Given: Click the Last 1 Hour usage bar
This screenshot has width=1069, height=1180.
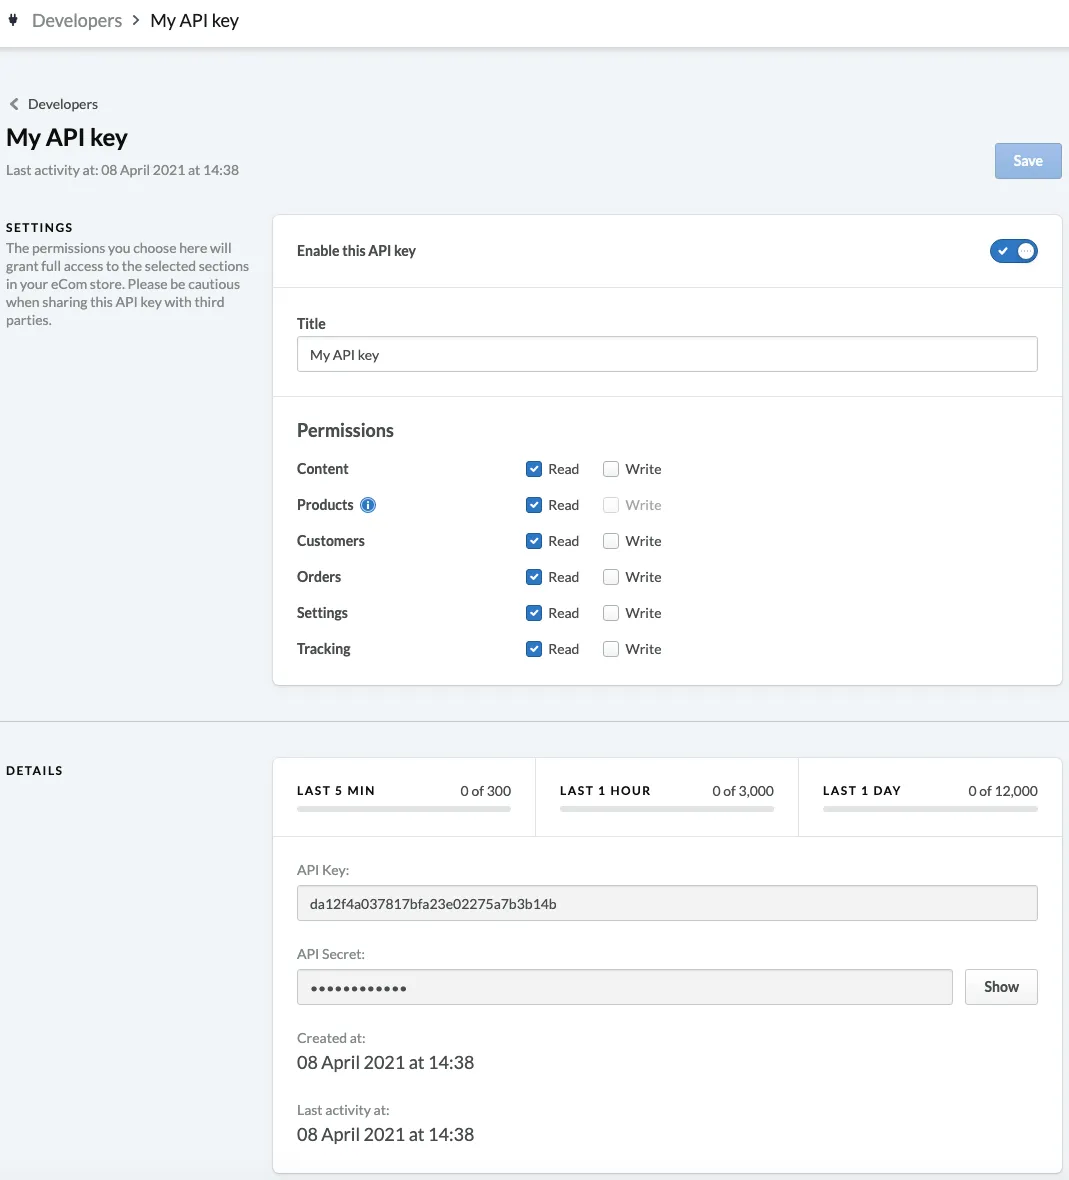Looking at the screenshot, I should 667,809.
